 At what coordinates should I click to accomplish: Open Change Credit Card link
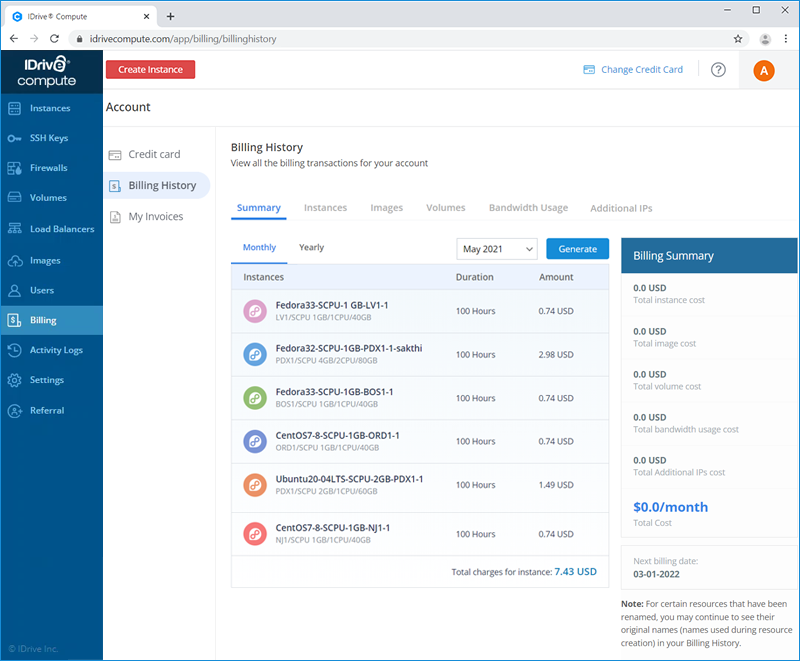[x=633, y=69]
